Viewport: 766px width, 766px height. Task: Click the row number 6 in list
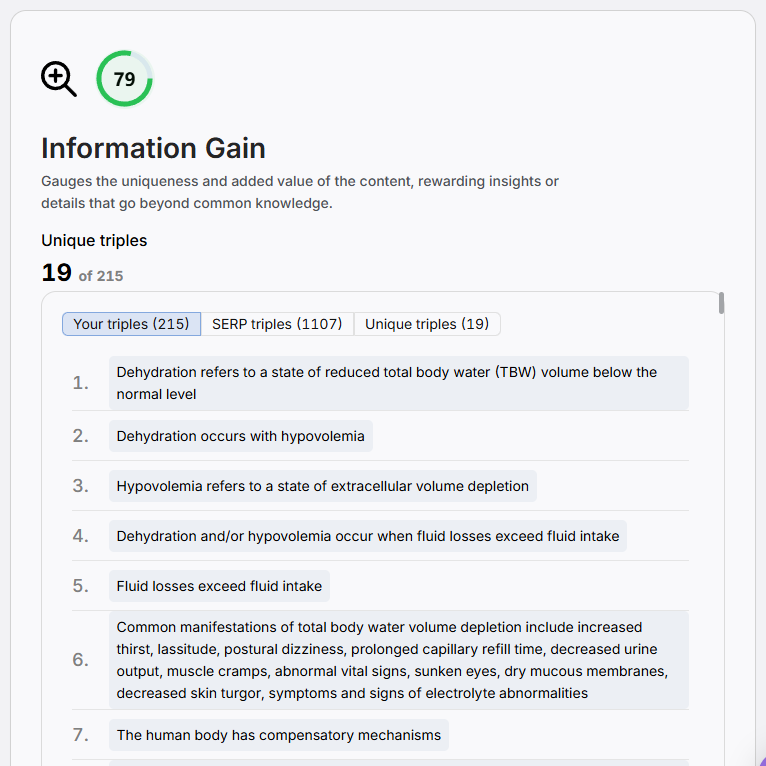pyautogui.click(x=80, y=660)
